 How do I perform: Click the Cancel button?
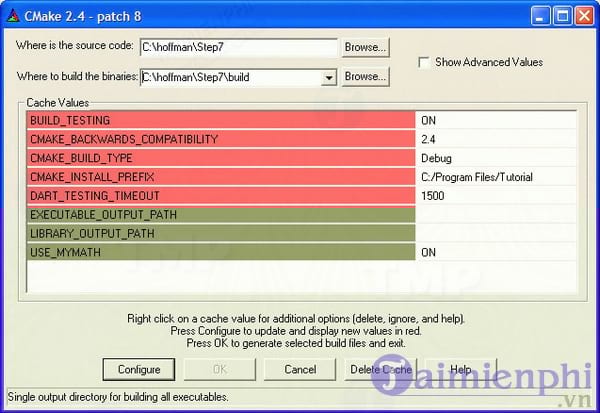tap(299, 369)
